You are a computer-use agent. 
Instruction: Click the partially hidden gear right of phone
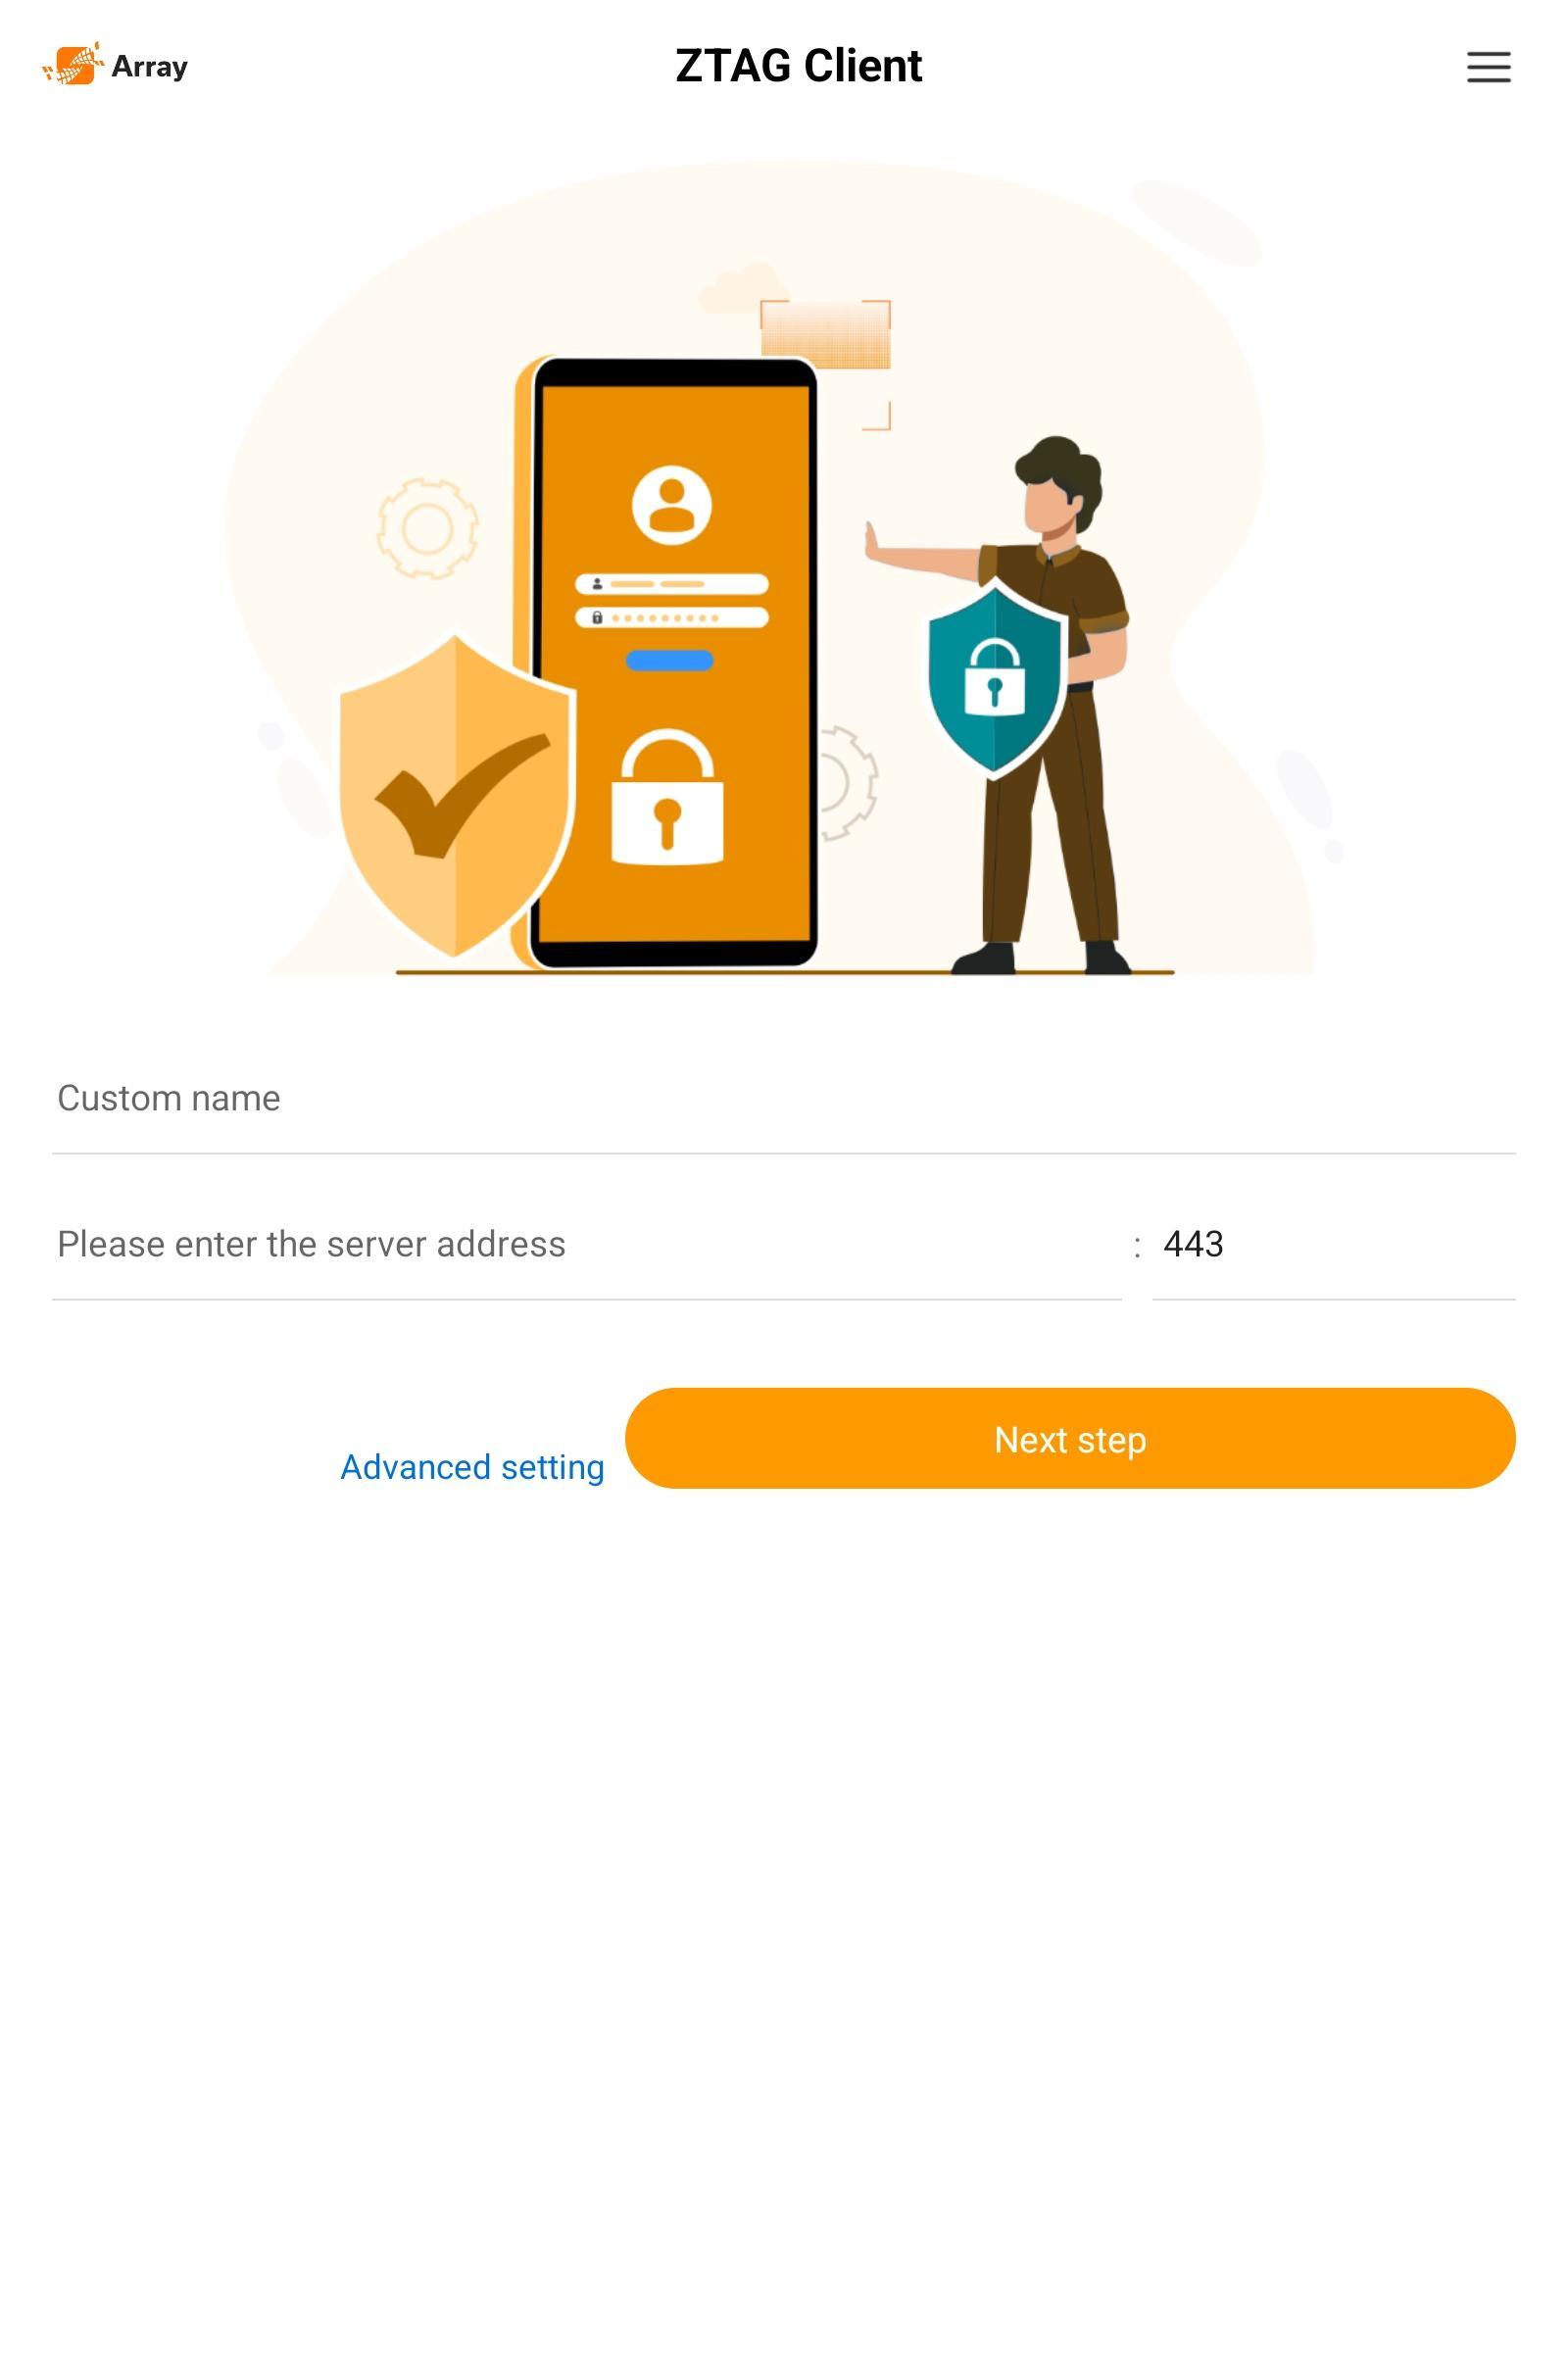847,782
